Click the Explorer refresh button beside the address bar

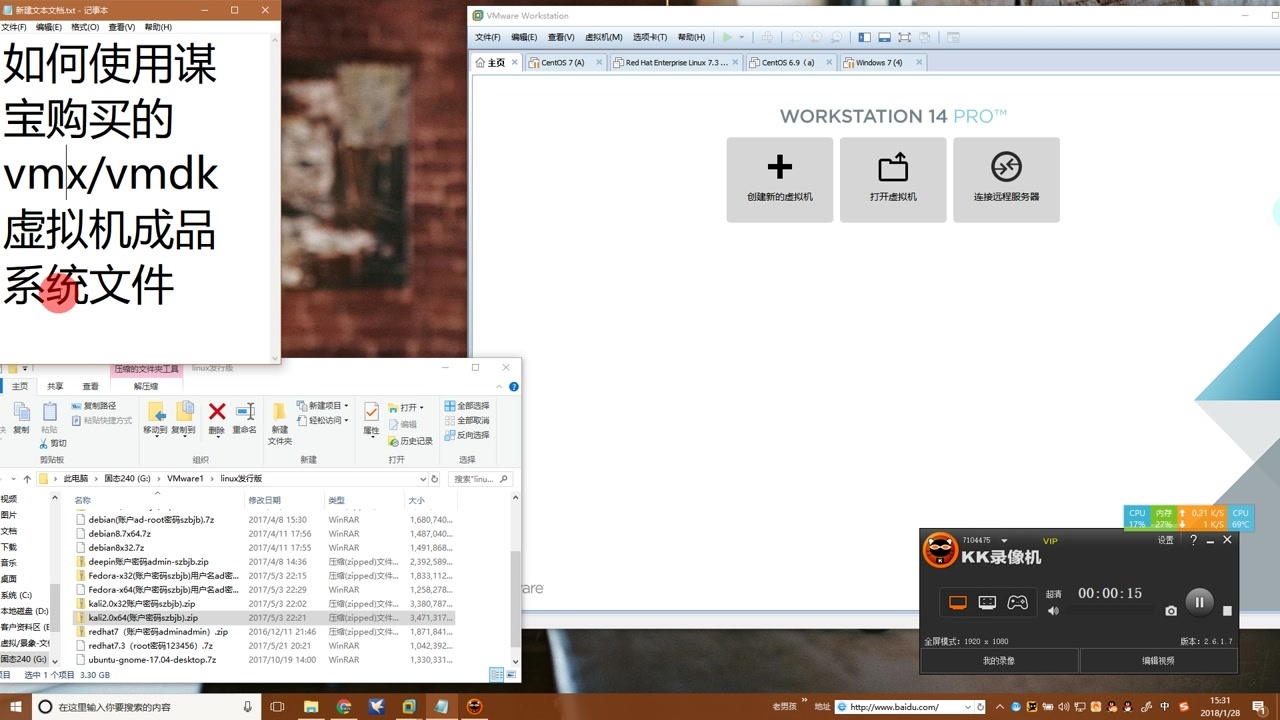click(x=435, y=479)
